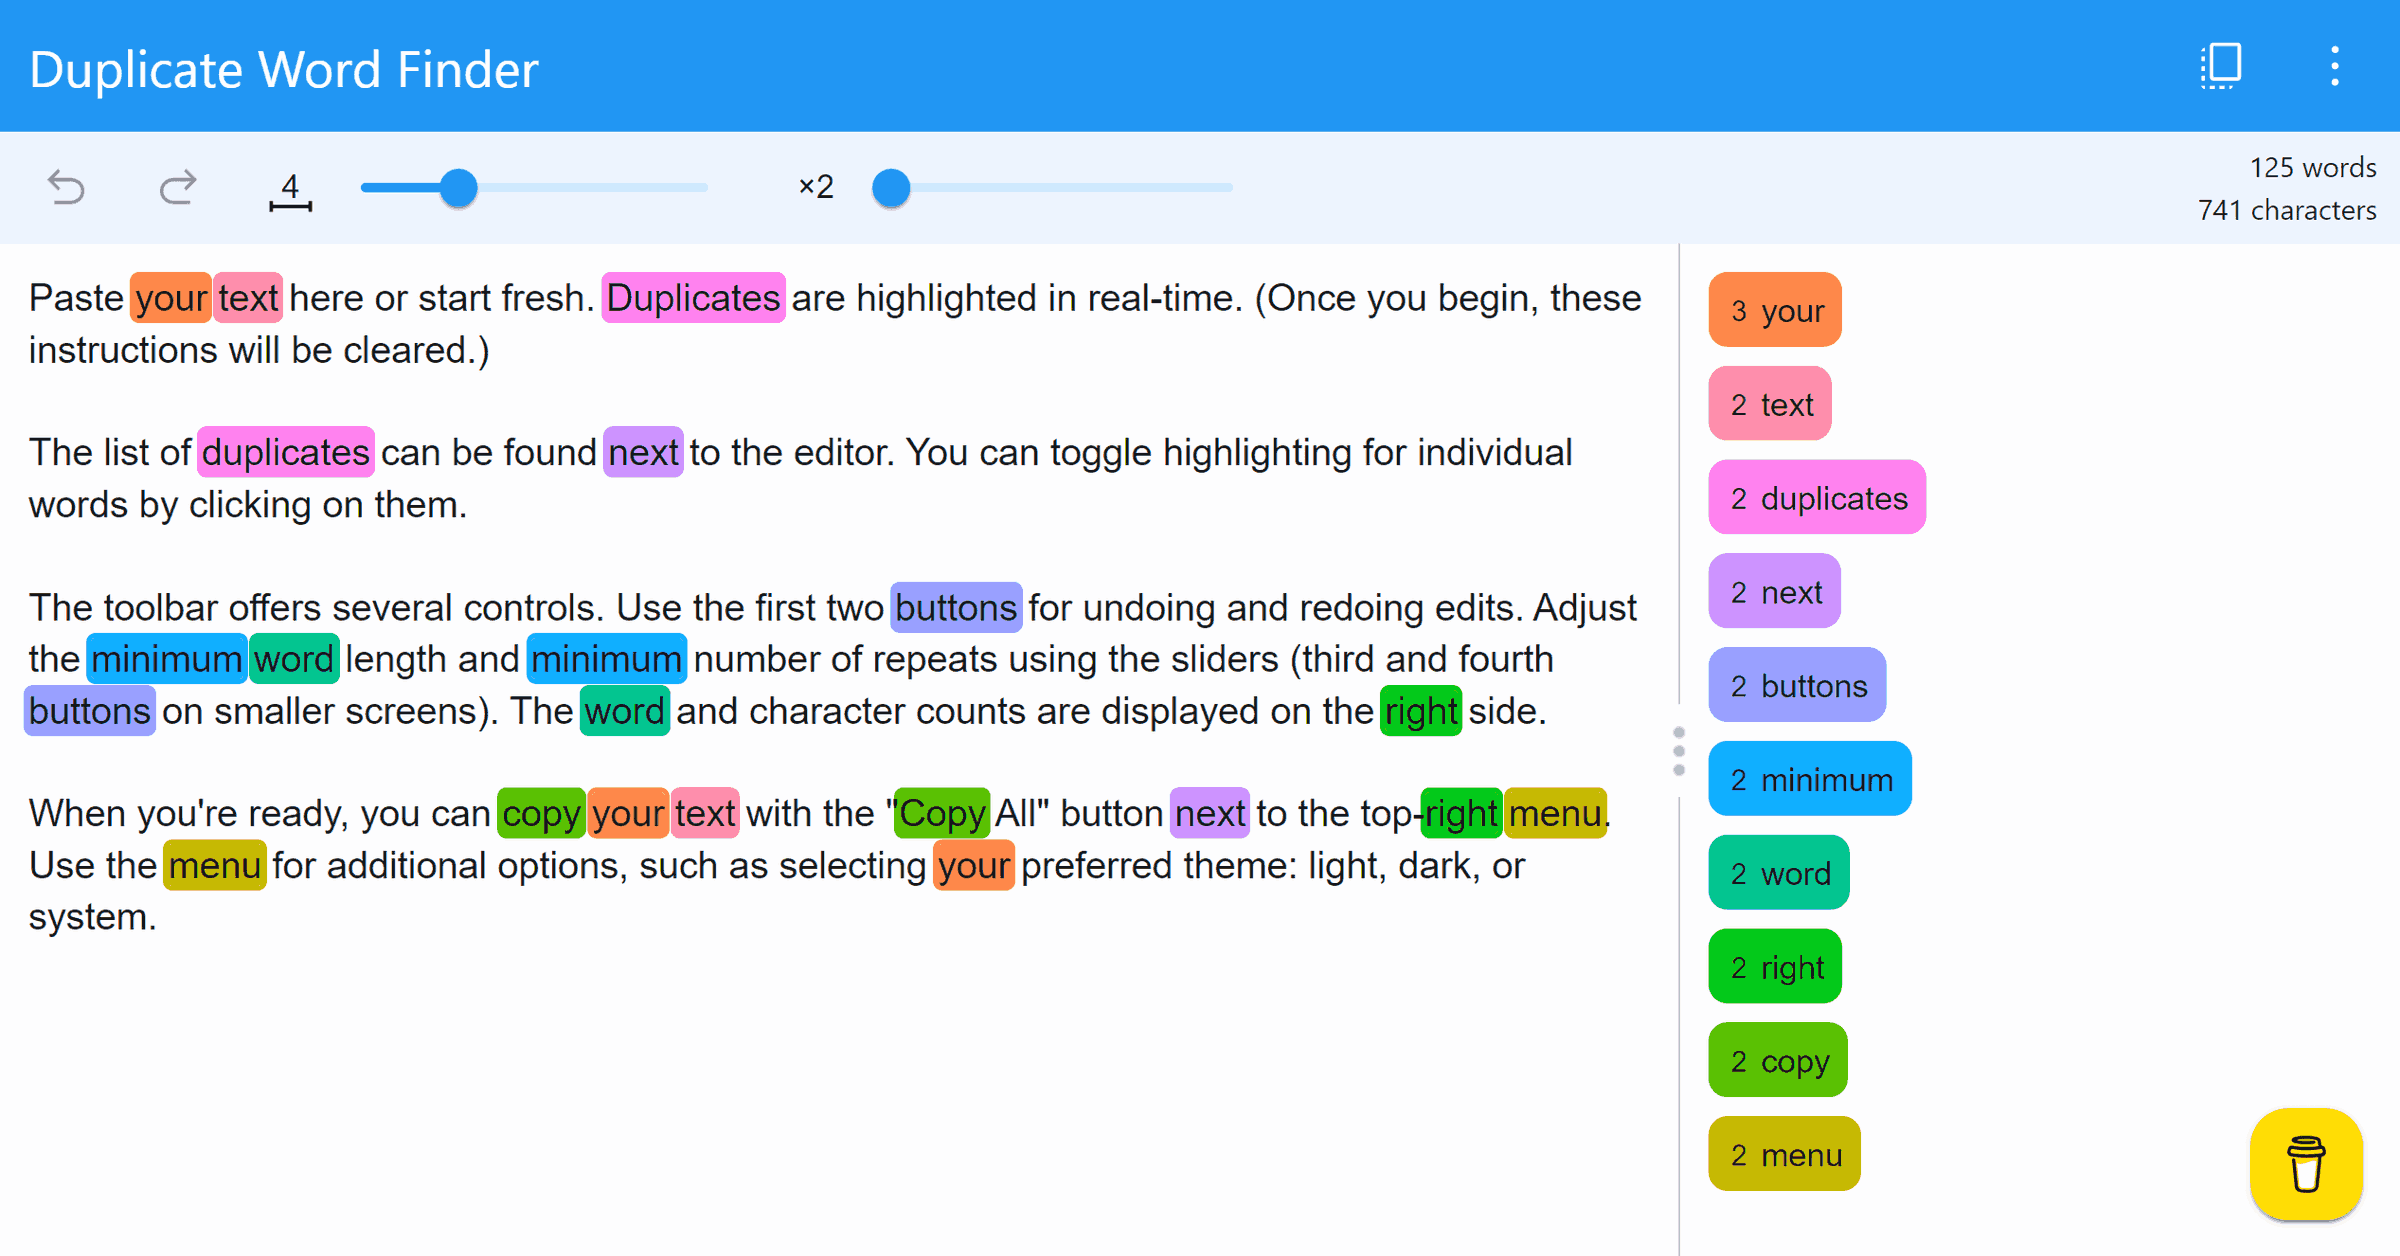Image resolution: width=2400 pixels, height=1256 pixels.
Task: Toggle highlighting for the "your" word chip
Action: pos(1774,310)
